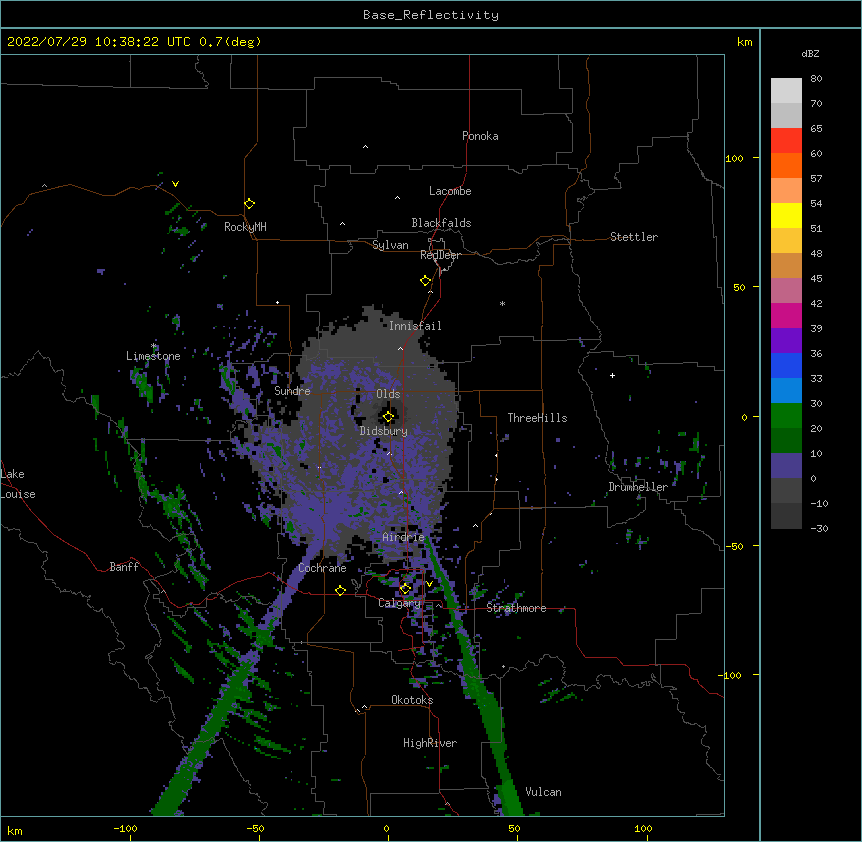The width and height of the screenshot is (862, 842).
Task: Select the green 20-30 dBZ legend swatch
Action: (x=786, y=416)
